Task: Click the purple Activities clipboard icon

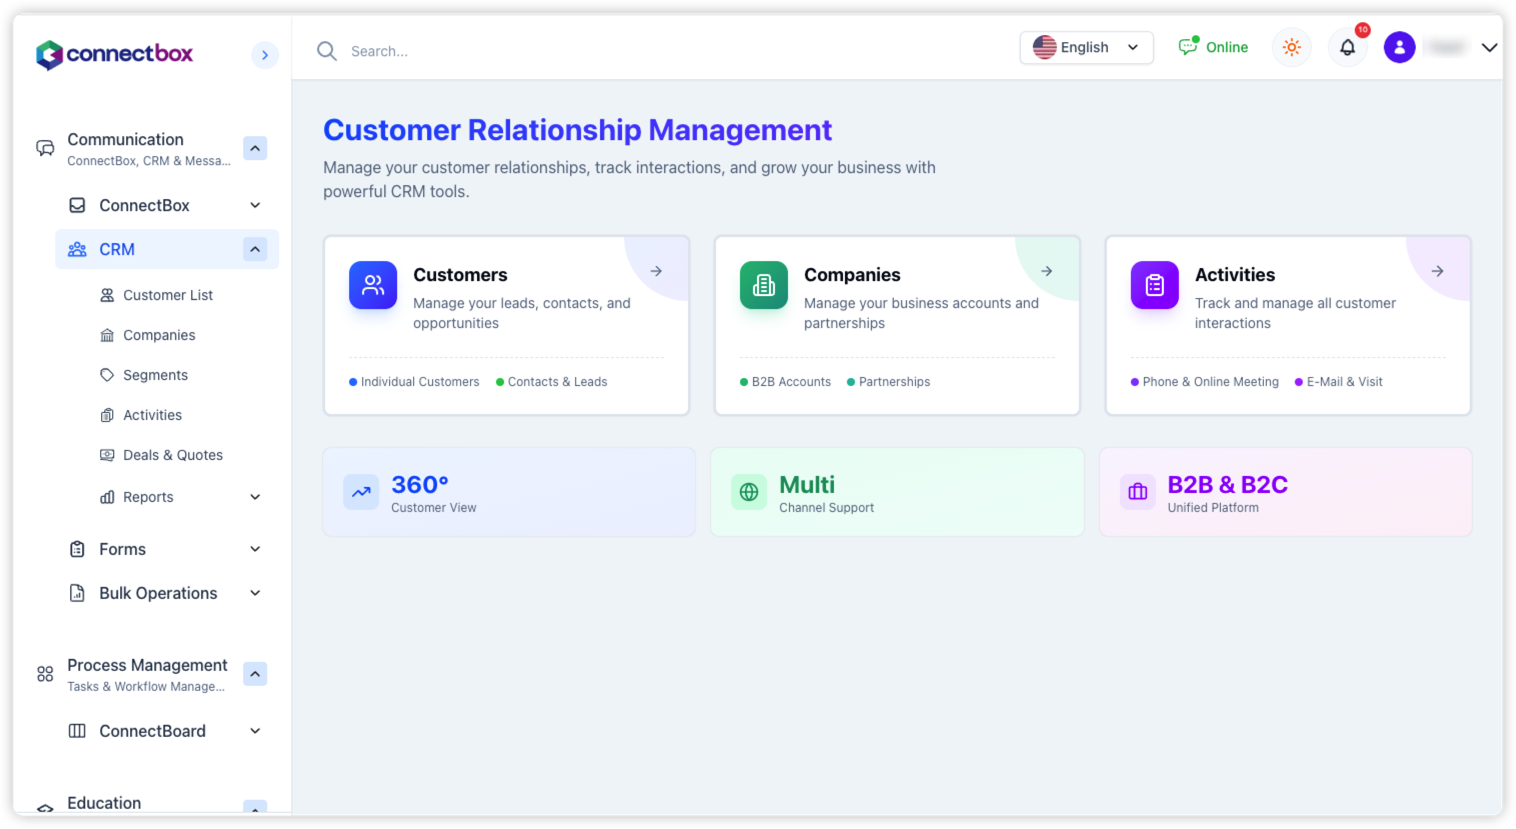Action: click(x=1154, y=285)
